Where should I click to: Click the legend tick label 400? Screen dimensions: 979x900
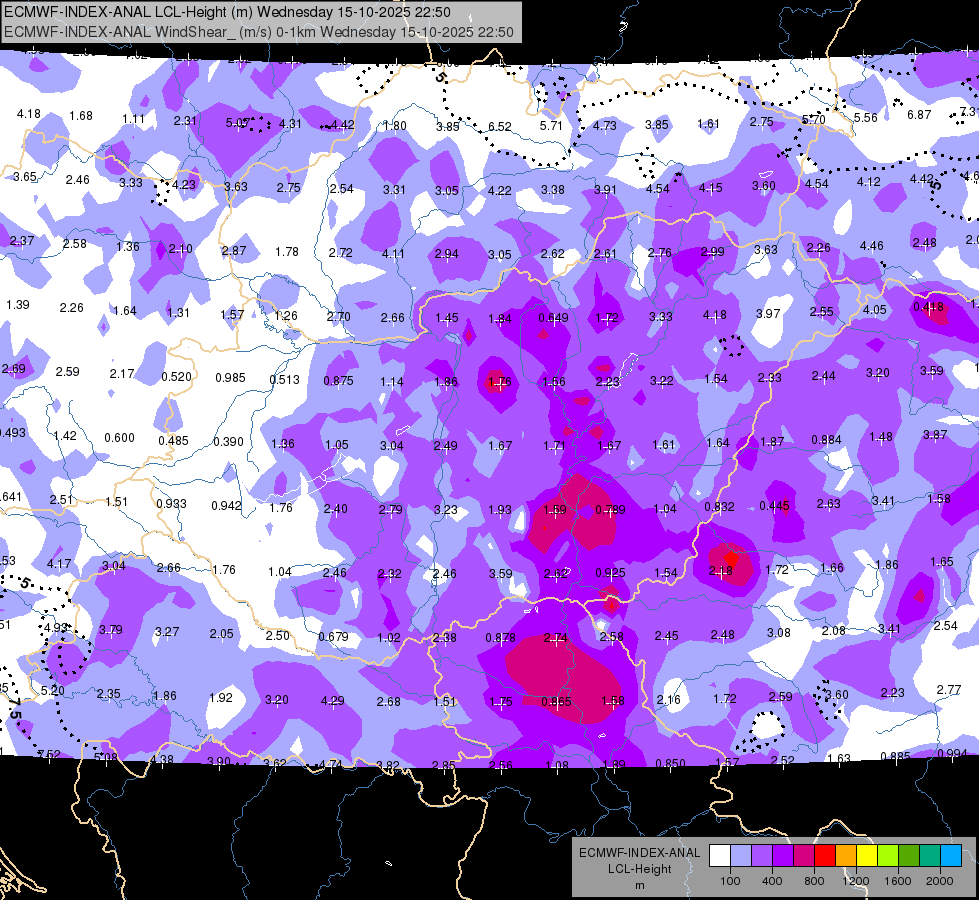(772, 881)
